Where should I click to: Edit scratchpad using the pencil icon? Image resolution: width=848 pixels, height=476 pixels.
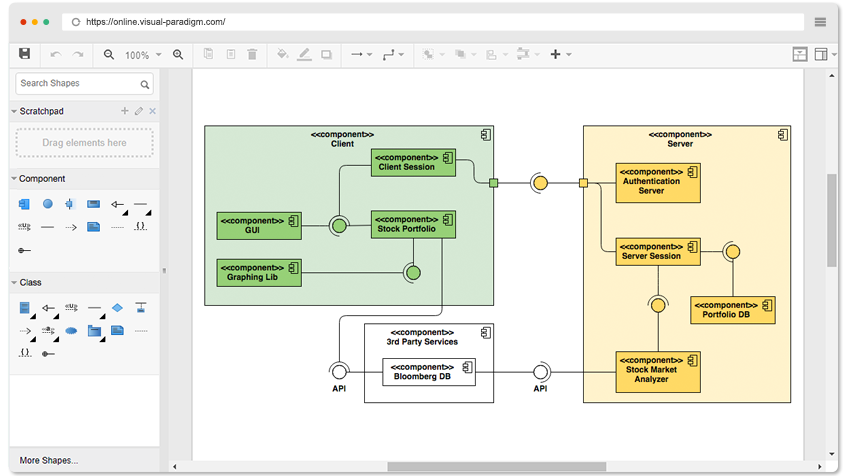[x=139, y=111]
